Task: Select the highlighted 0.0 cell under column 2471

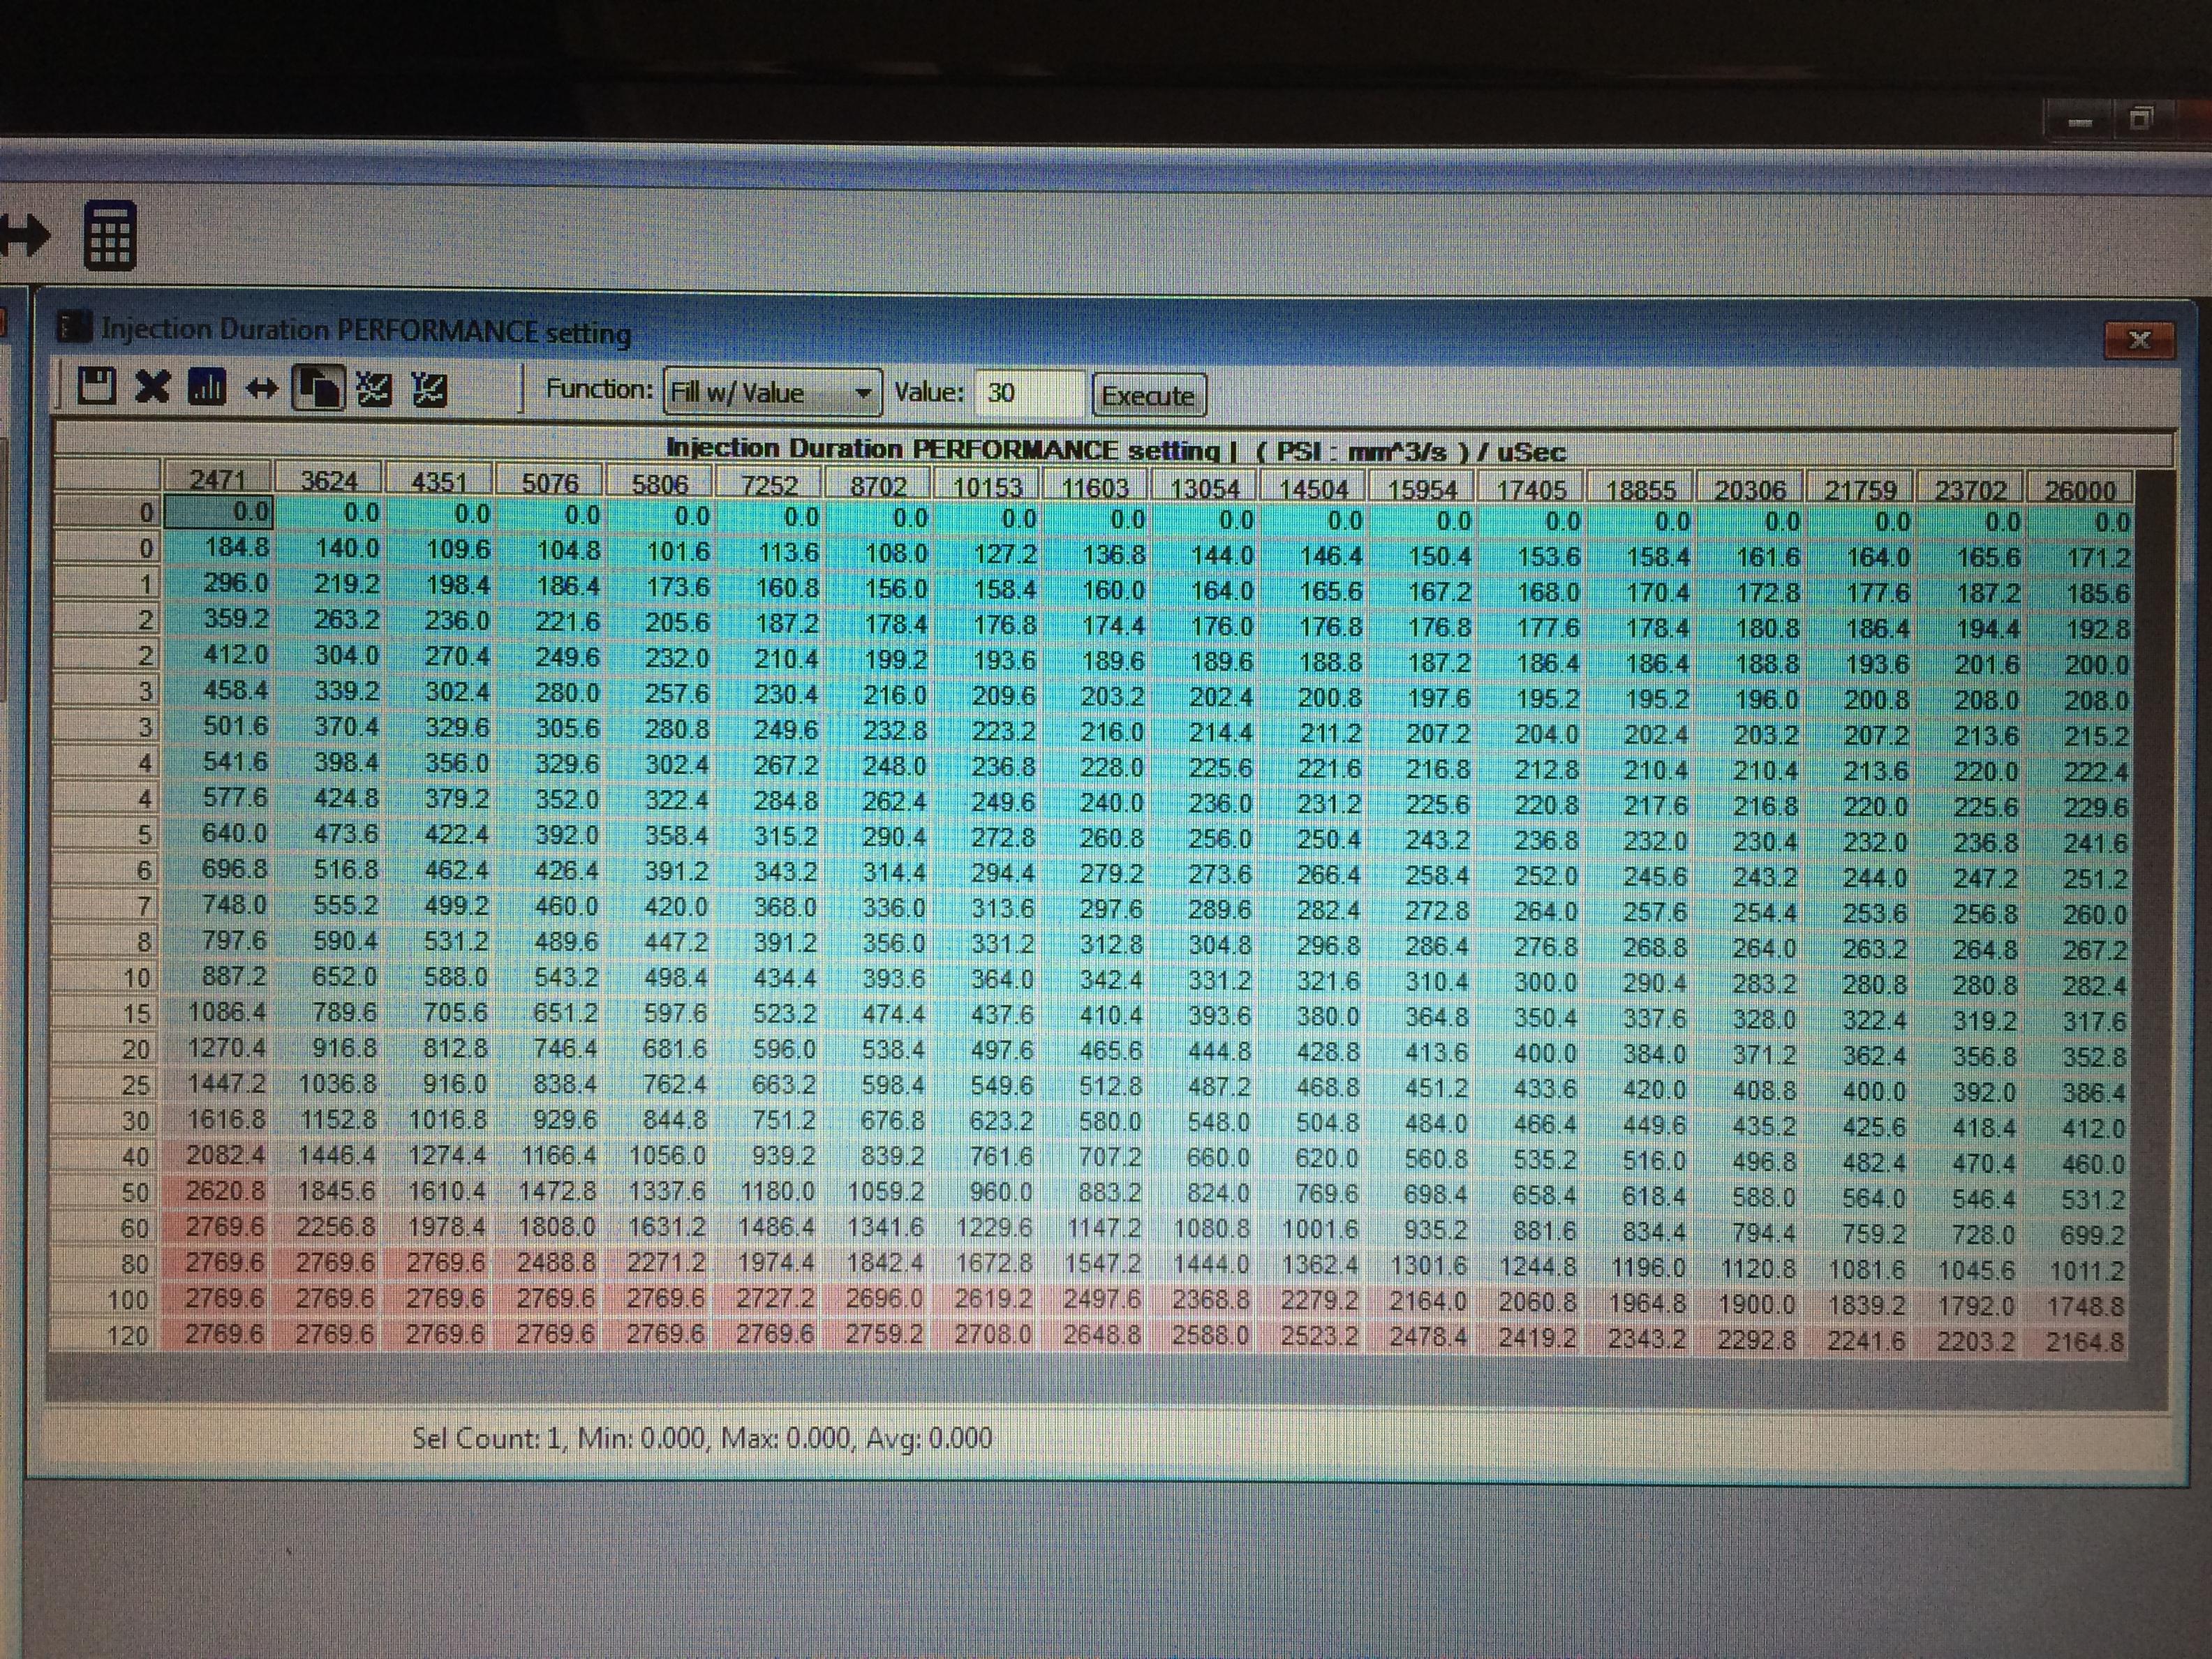Action: 218,512
